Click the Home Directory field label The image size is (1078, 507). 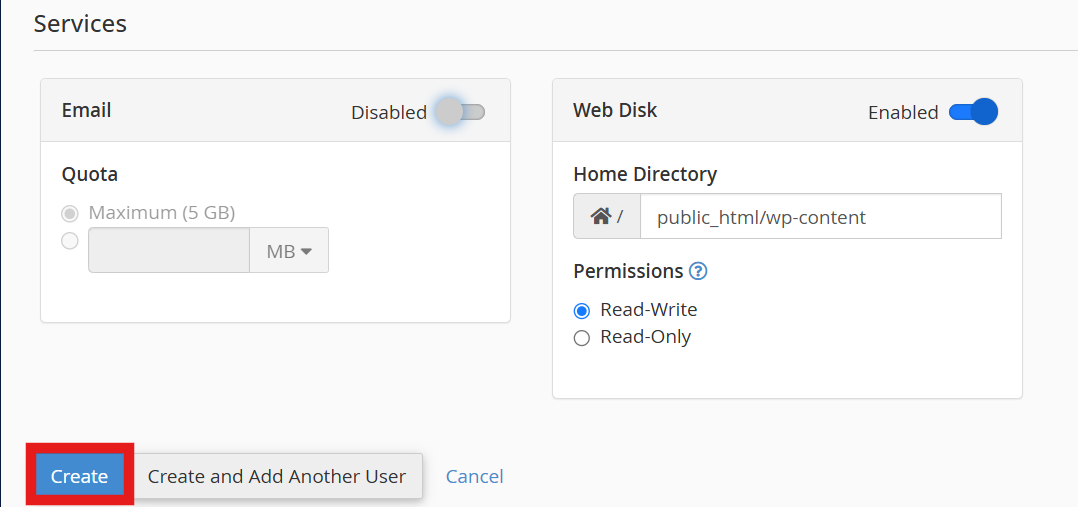pyautogui.click(x=645, y=174)
